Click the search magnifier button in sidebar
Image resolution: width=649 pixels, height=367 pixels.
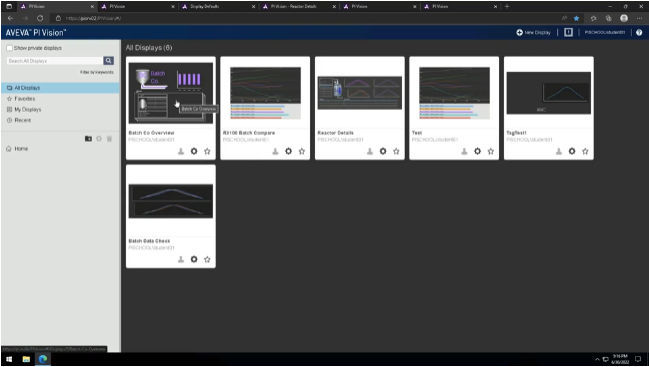[x=108, y=61]
